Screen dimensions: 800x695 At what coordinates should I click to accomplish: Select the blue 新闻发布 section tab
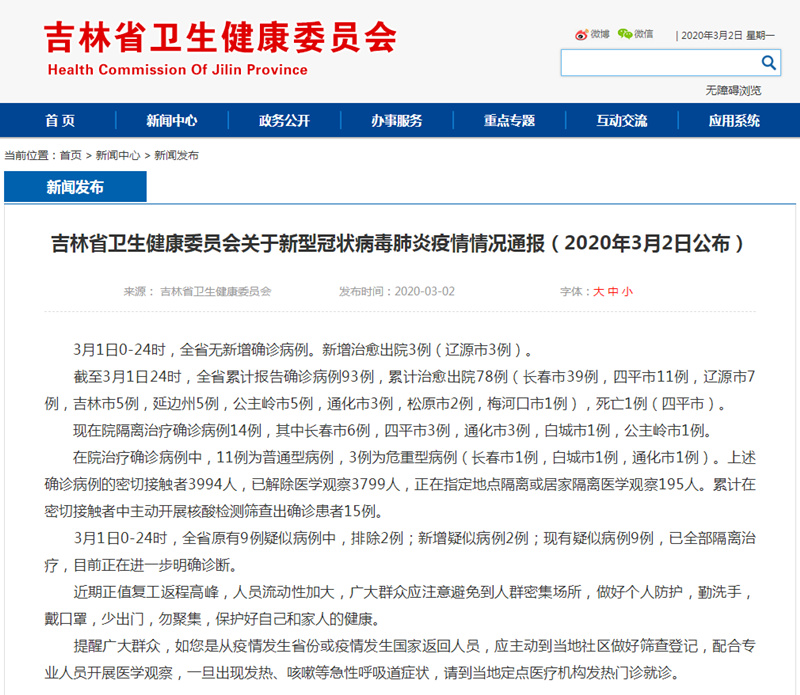[75, 187]
